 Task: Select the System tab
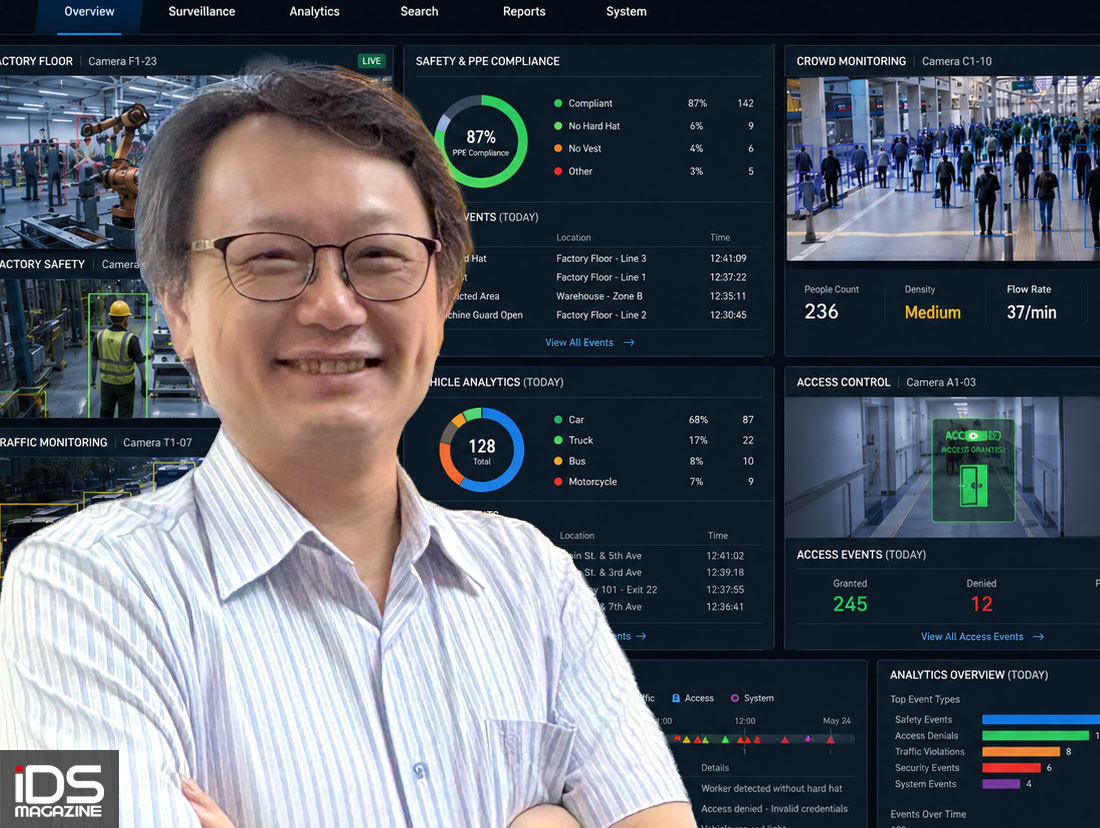pyautogui.click(x=626, y=12)
